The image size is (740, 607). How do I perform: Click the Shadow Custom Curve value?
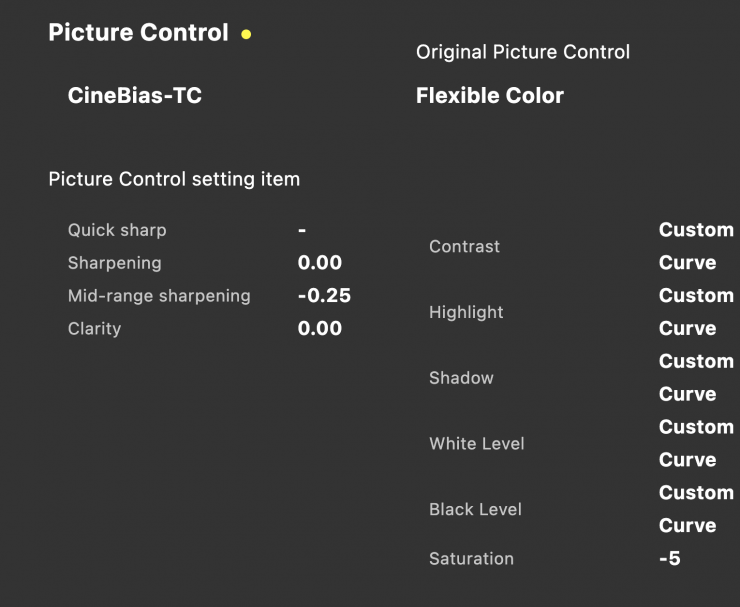click(695, 378)
